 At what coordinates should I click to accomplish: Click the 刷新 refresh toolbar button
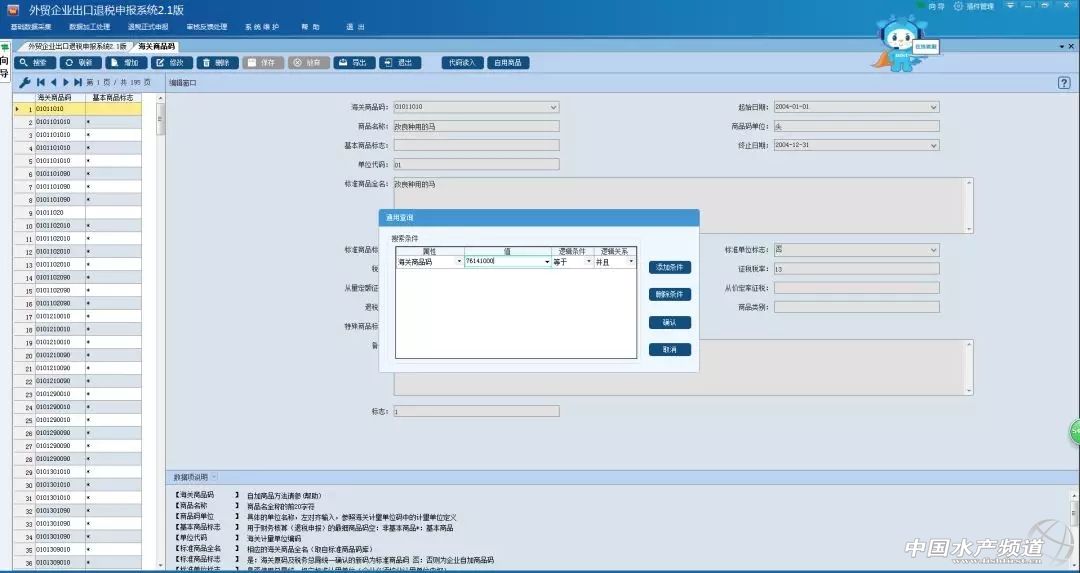coord(79,63)
